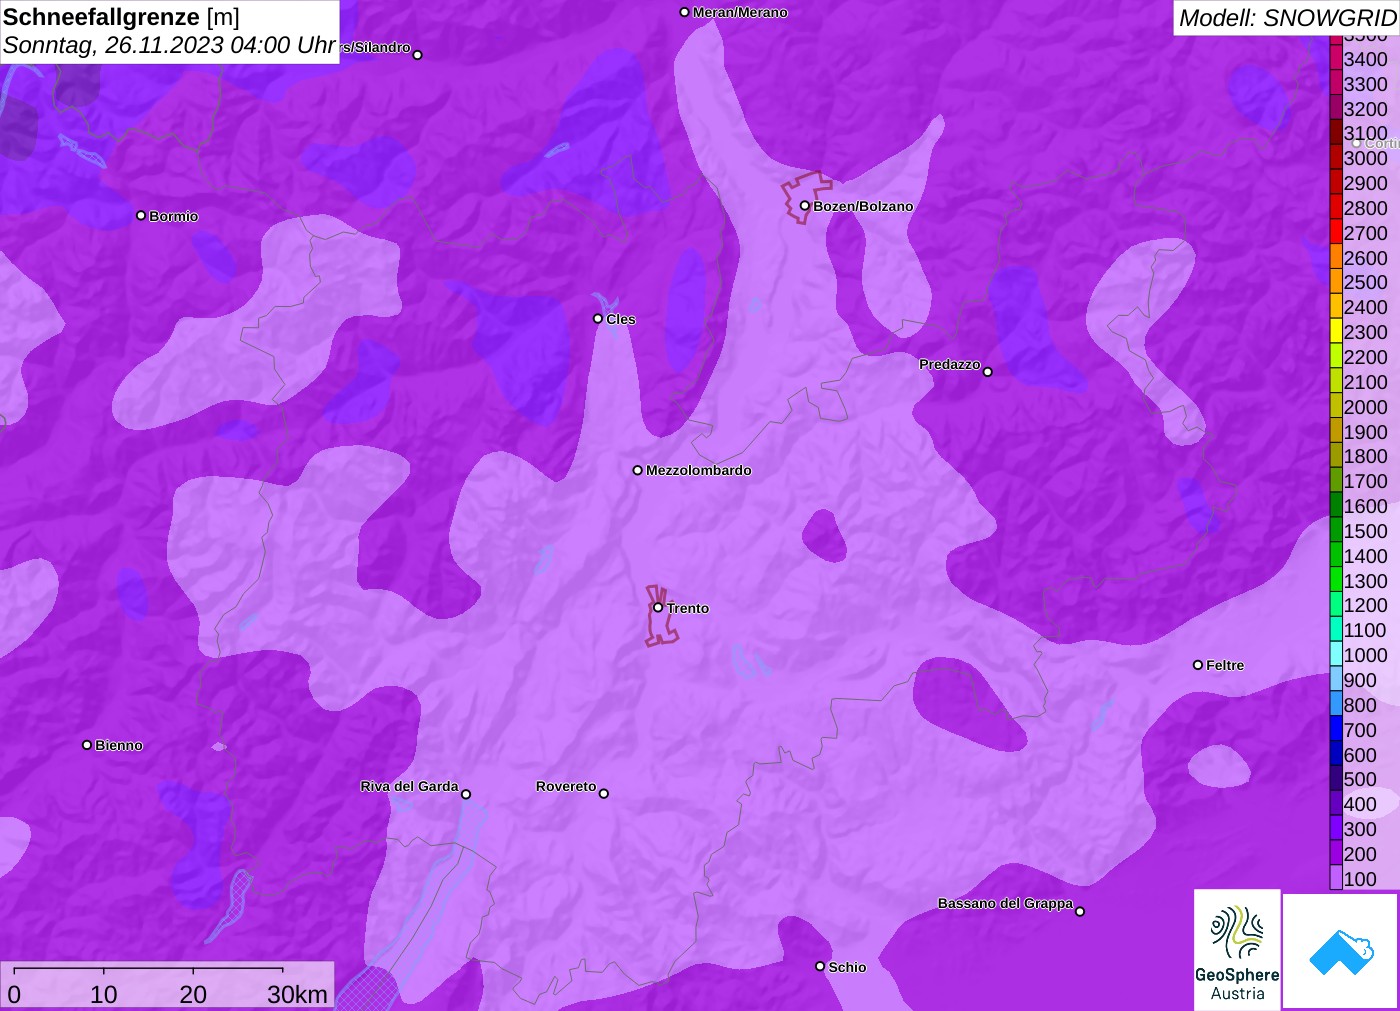1400x1011 pixels.
Task: Click the blue house-and-cloud logo
Action: (x=1341, y=951)
